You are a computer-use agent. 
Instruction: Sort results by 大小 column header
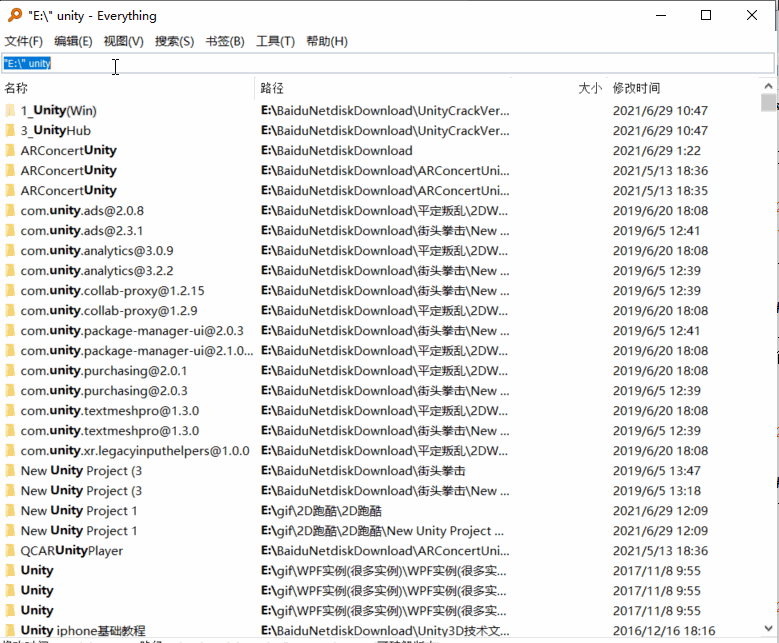coord(590,88)
